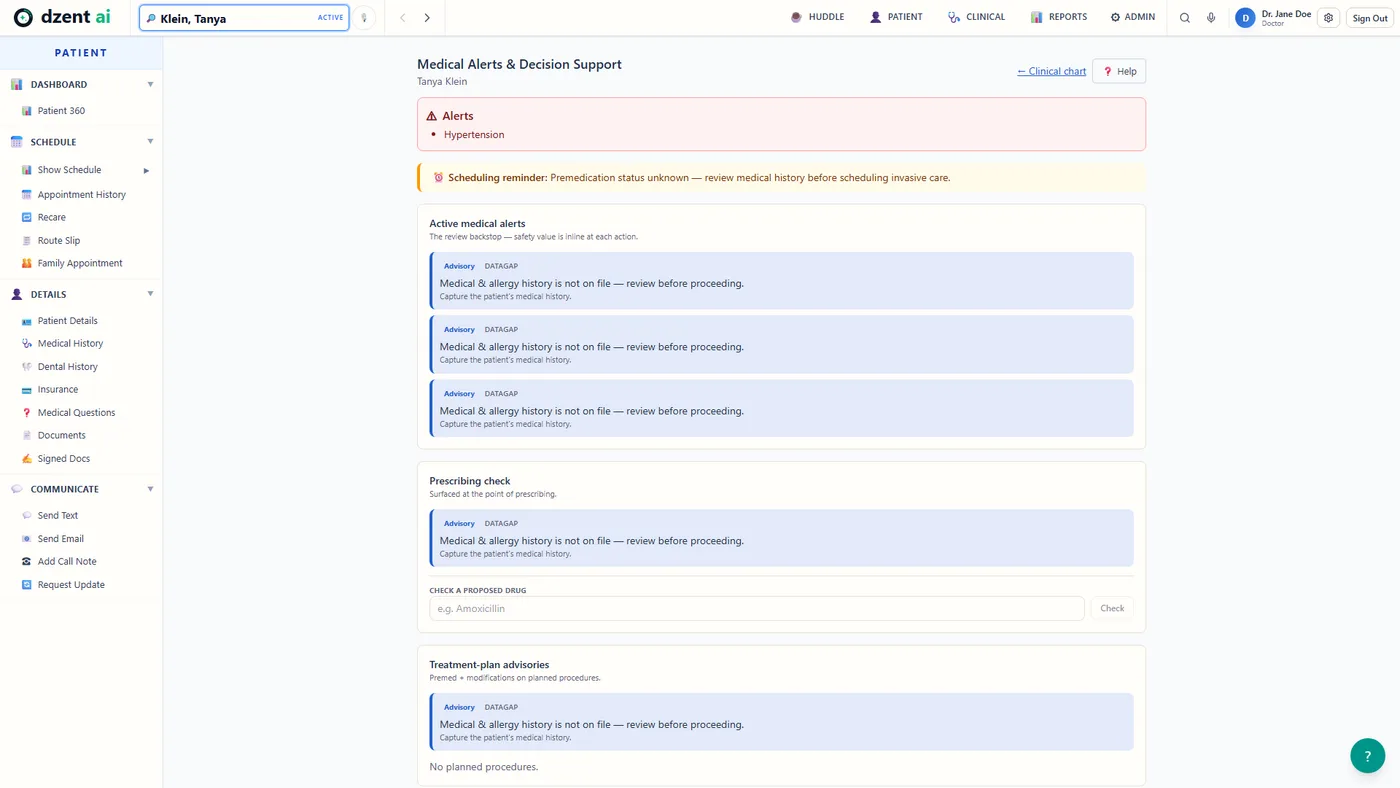1400x788 pixels.
Task: Click the Appointment History icon
Action: 27,195
